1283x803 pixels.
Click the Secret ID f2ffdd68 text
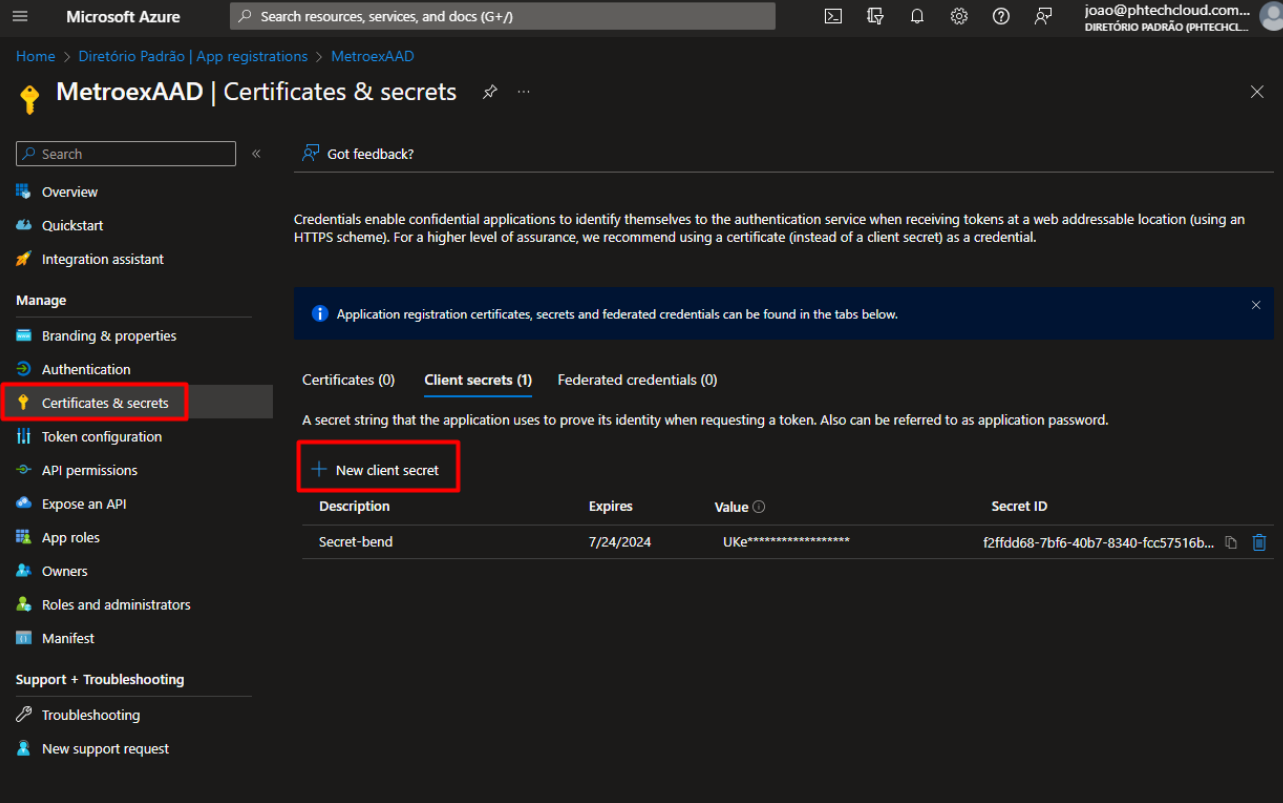[1099, 542]
